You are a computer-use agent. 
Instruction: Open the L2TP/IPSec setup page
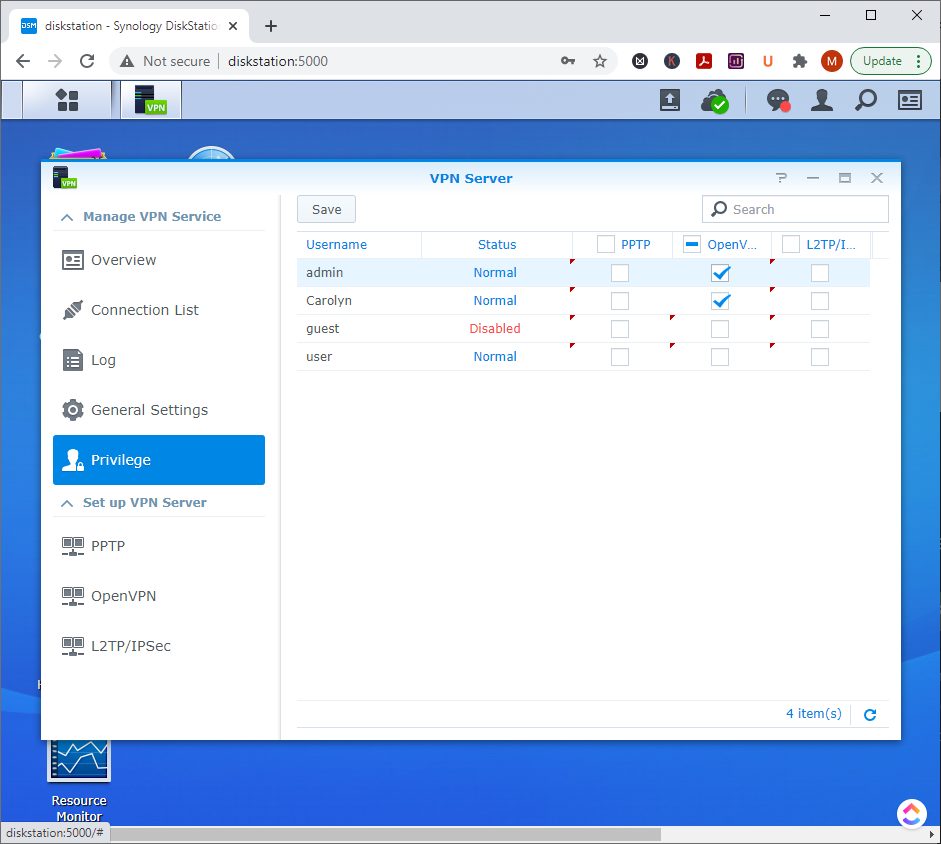[x=158, y=646]
